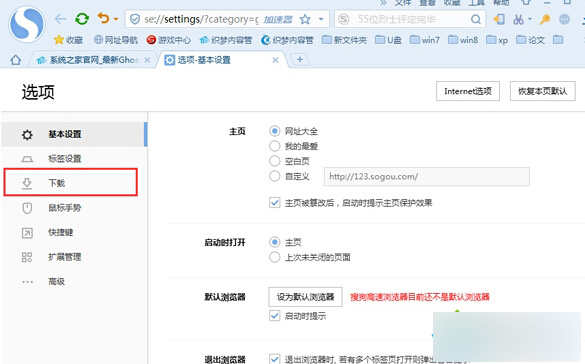
Task: Click the Sogou browser logo
Action: pyautogui.click(x=27, y=23)
